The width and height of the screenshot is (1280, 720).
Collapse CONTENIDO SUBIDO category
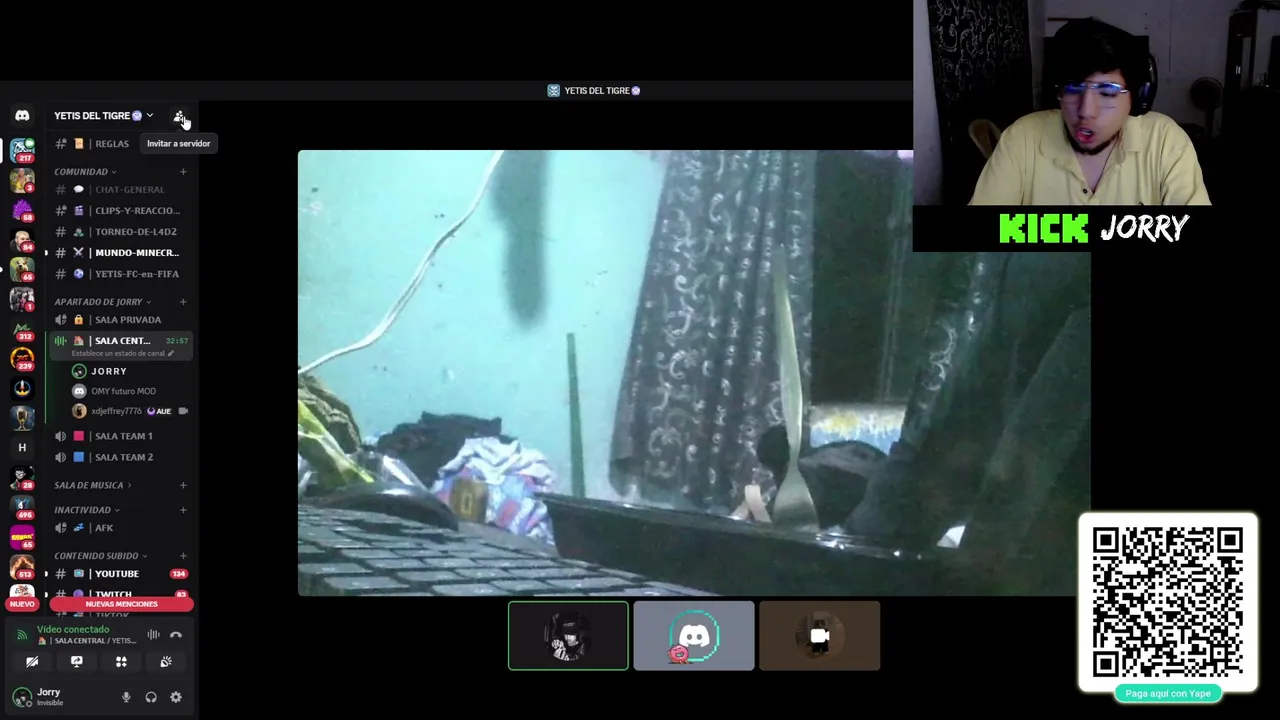click(x=101, y=556)
